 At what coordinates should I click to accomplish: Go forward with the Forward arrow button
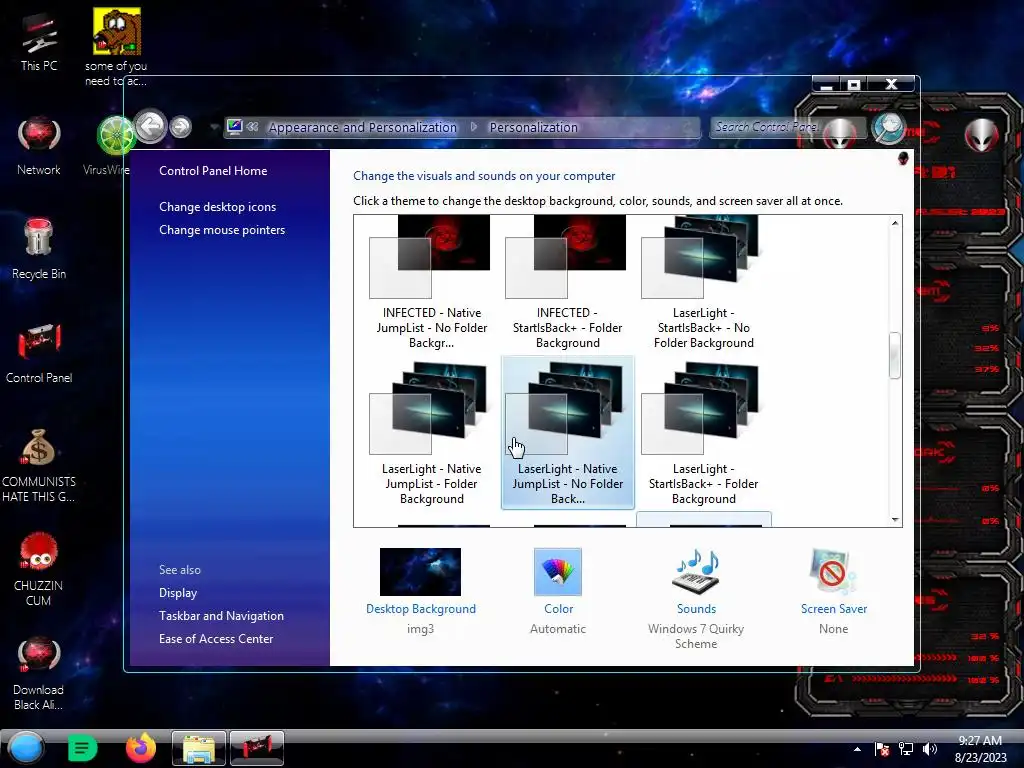point(181,127)
